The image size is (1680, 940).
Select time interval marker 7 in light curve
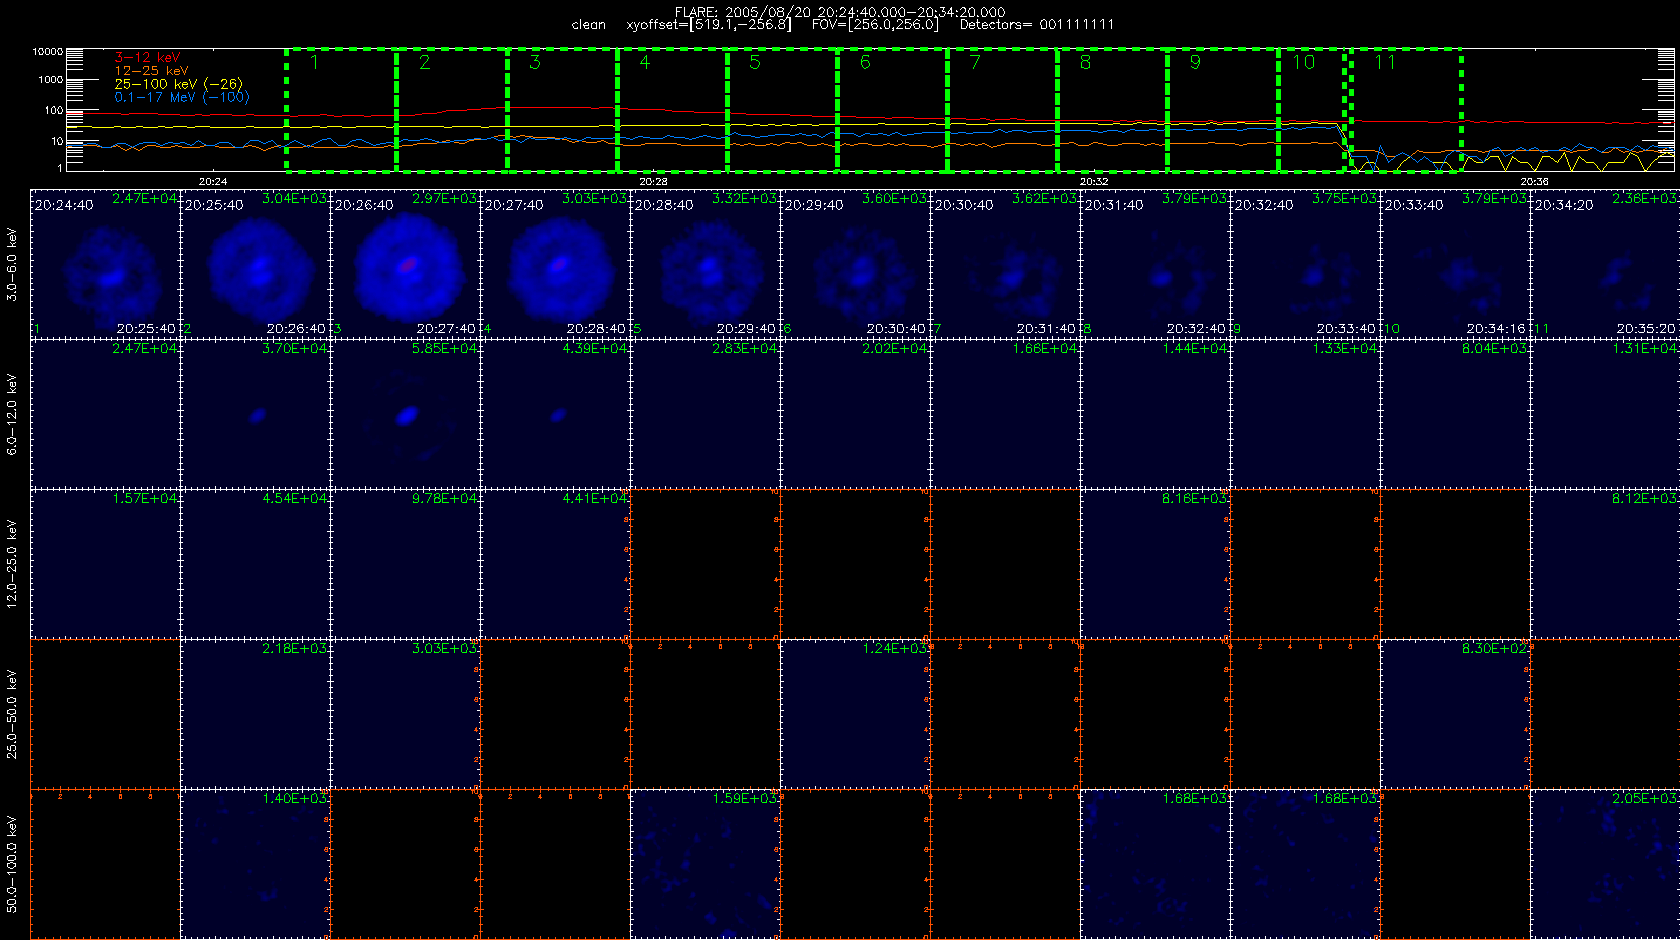975,62
